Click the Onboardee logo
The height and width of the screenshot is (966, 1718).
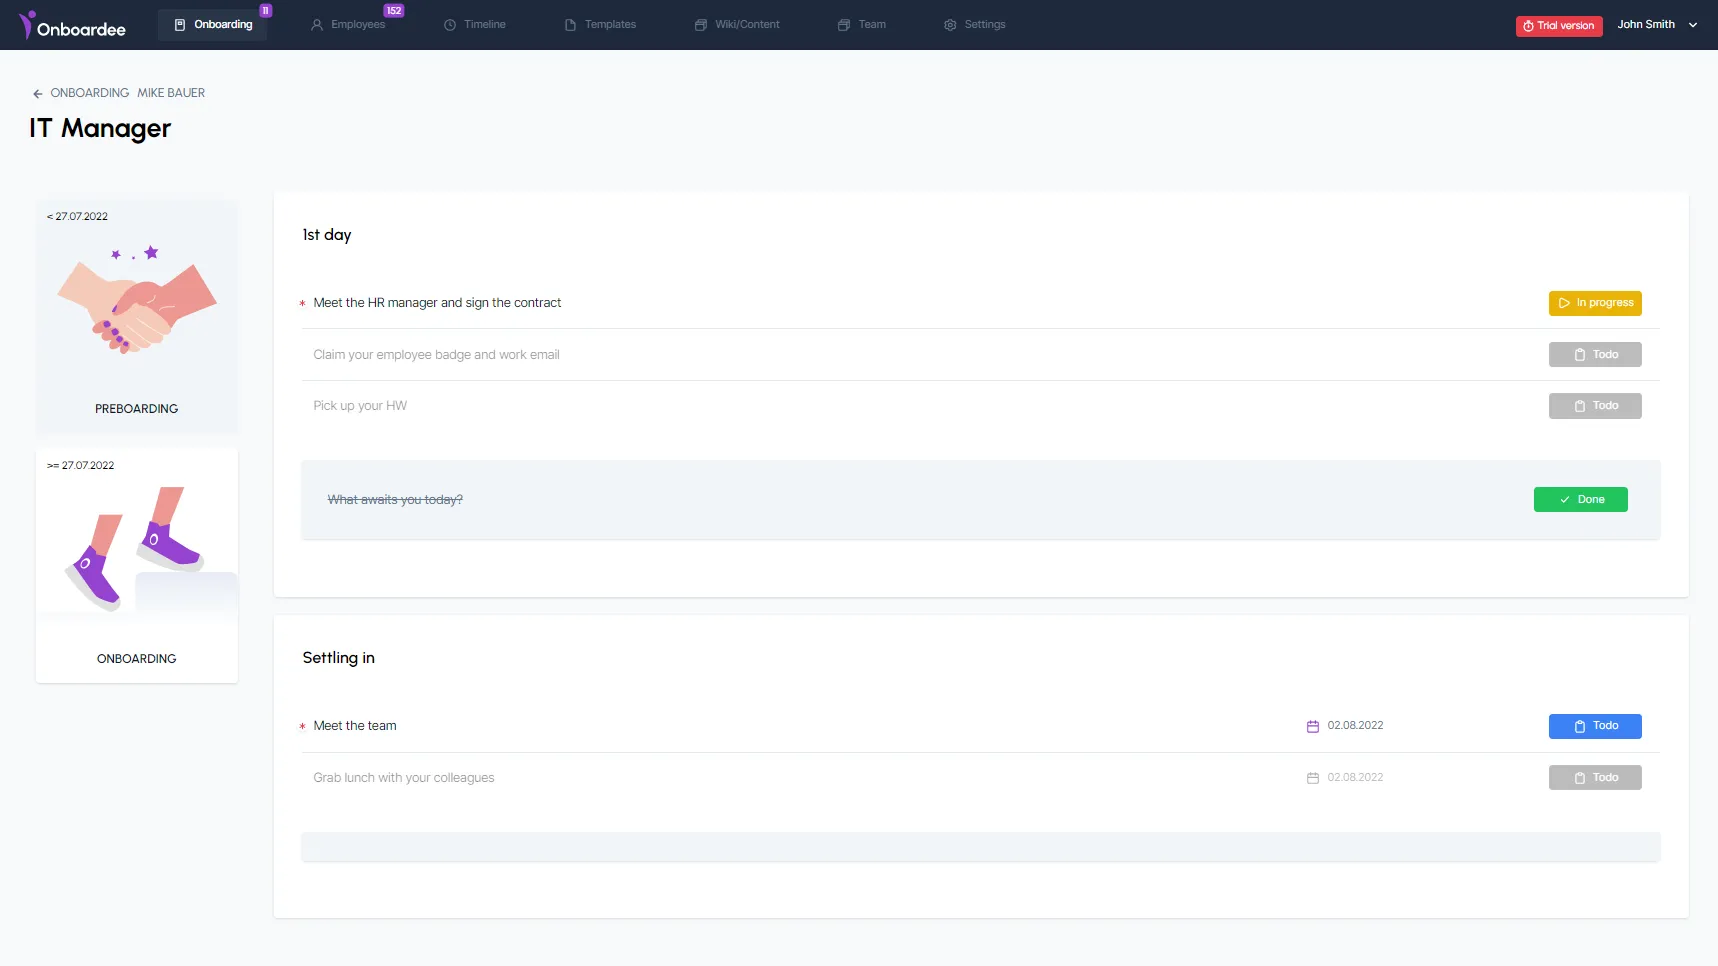[x=72, y=25]
